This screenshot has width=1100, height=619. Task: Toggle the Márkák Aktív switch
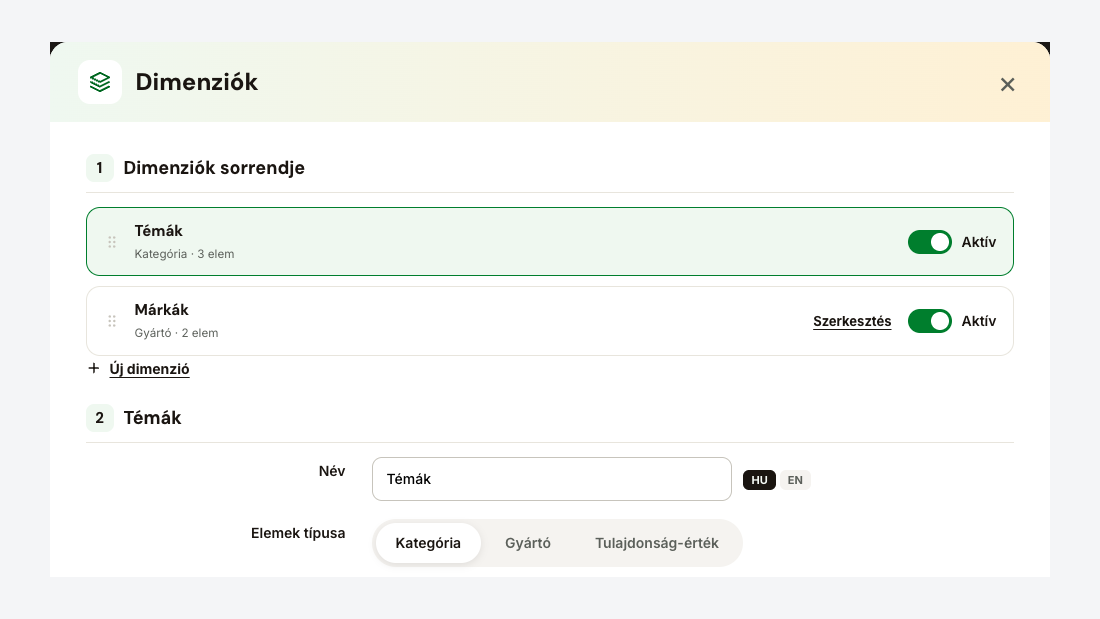point(930,321)
